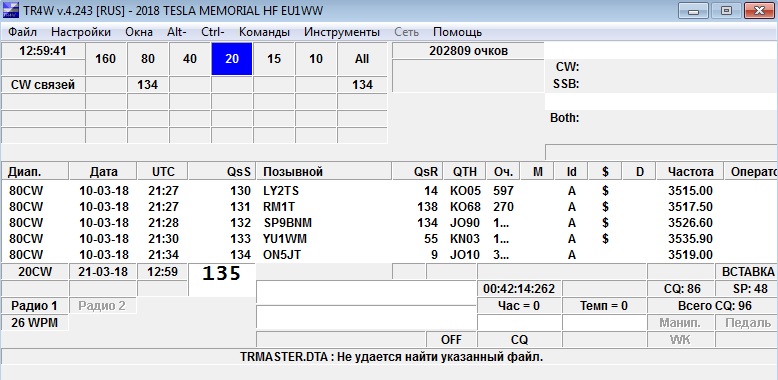Click the QsS column header
The width and height of the screenshot is (778, 380).
[x=222, y=172]
